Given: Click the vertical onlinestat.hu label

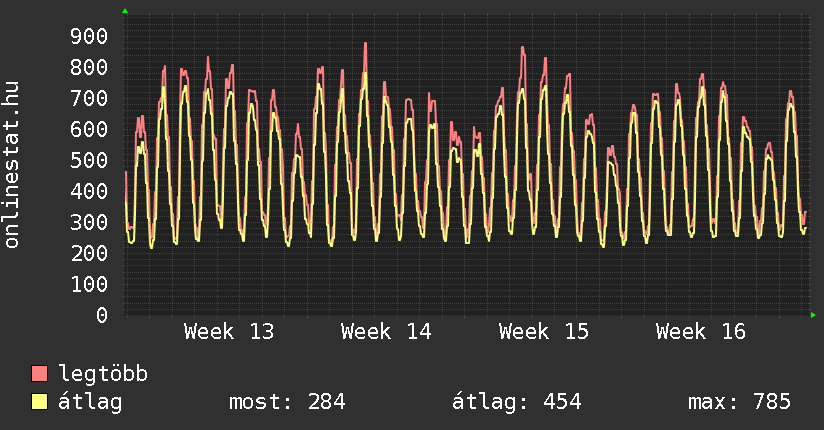Looking at the screenshot, I should coord(13,165).
